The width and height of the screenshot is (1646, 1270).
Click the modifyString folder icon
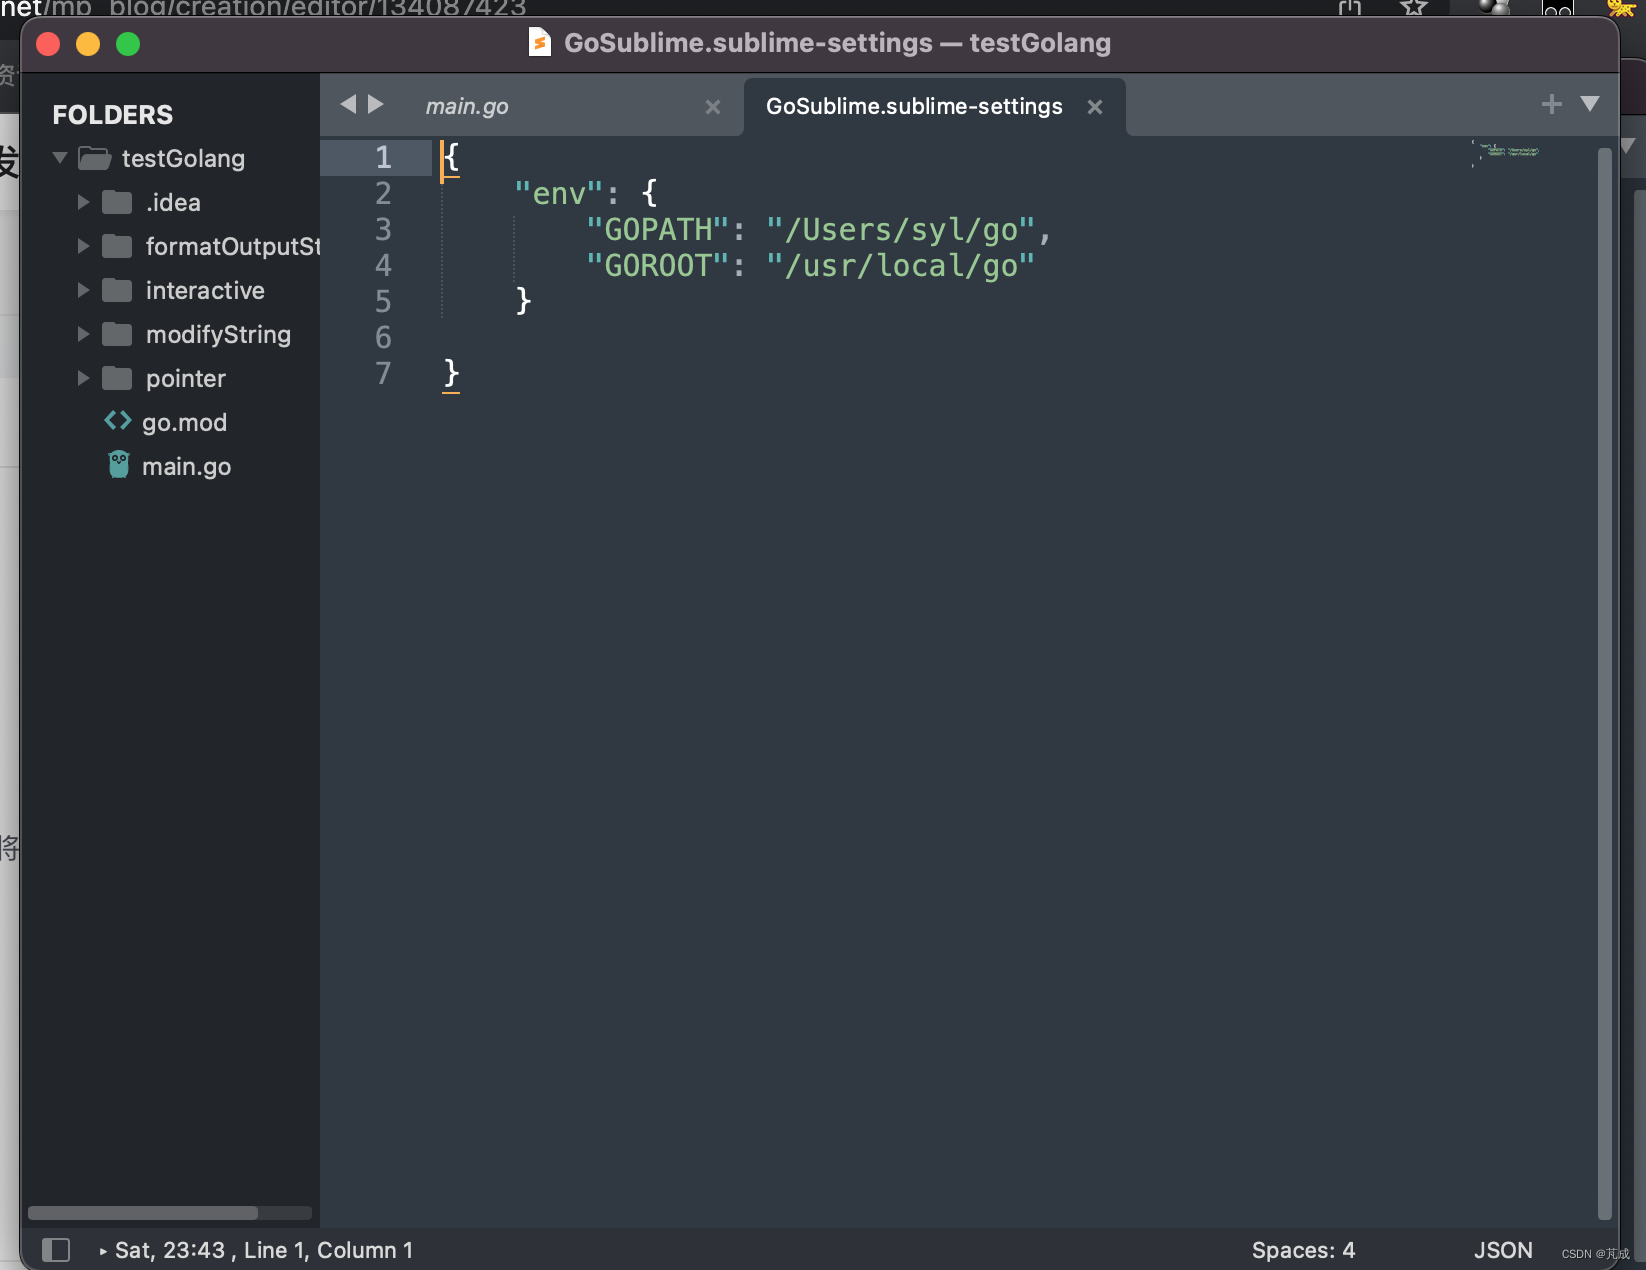[x=115, y=334]
